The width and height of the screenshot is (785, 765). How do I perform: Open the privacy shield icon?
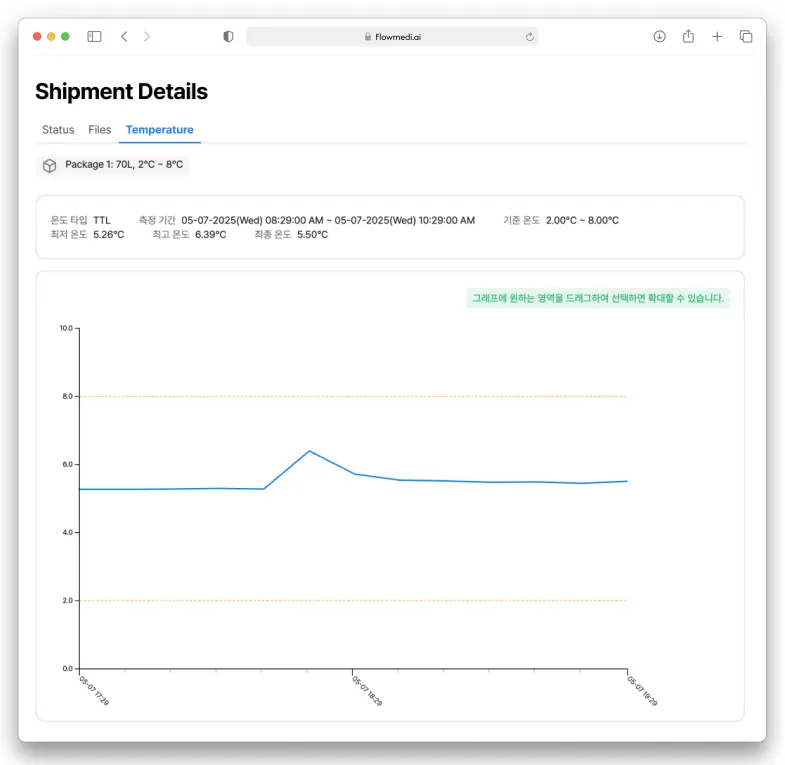[x=228, y=36]
